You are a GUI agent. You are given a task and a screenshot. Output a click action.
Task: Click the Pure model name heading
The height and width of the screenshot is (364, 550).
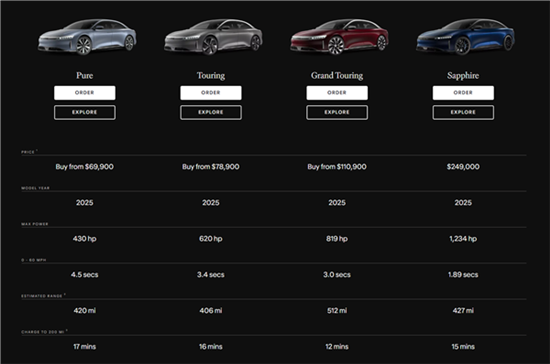[85, 75]
